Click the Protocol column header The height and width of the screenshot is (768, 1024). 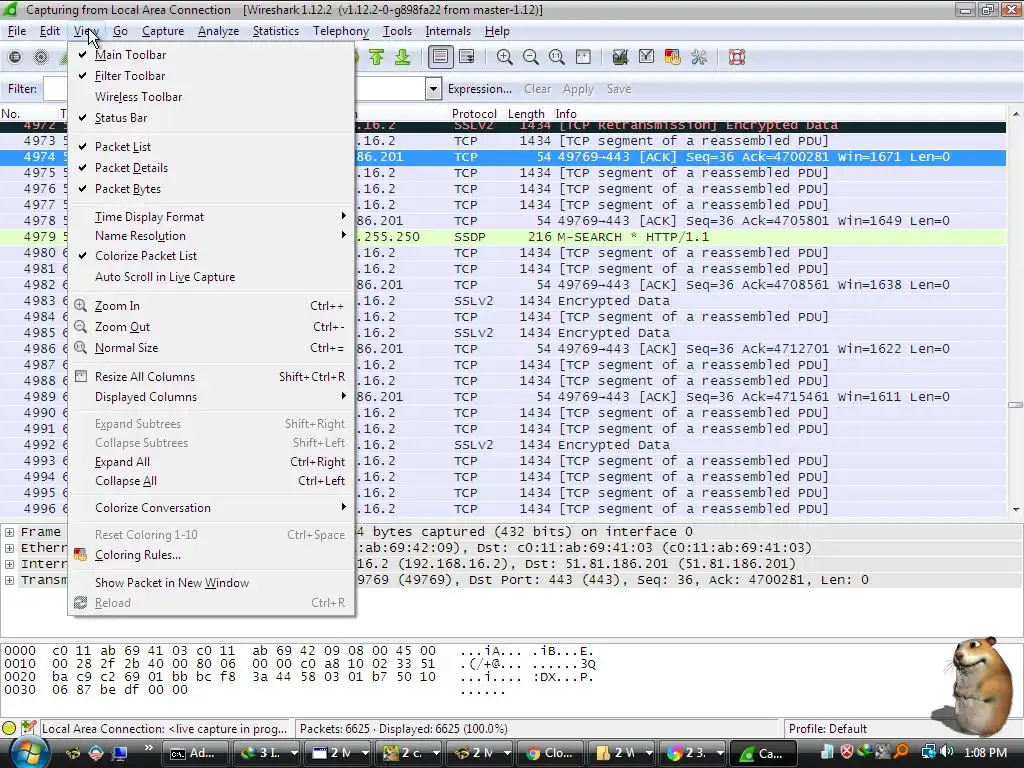(474, 114)
